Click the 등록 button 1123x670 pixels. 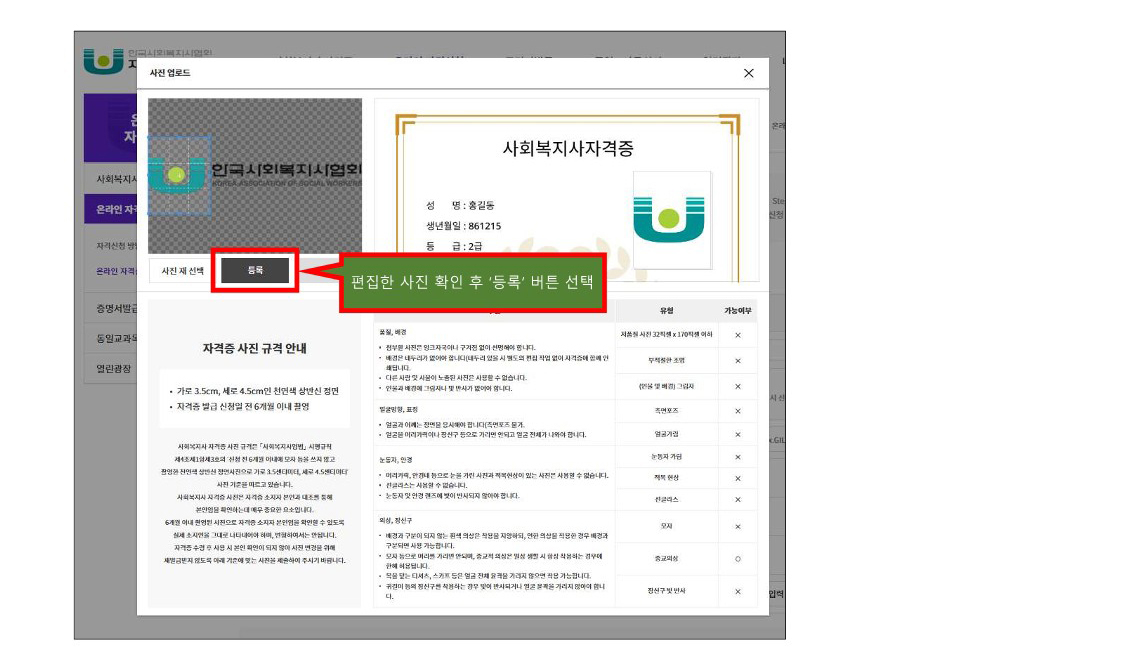click(x=255, y=270)
